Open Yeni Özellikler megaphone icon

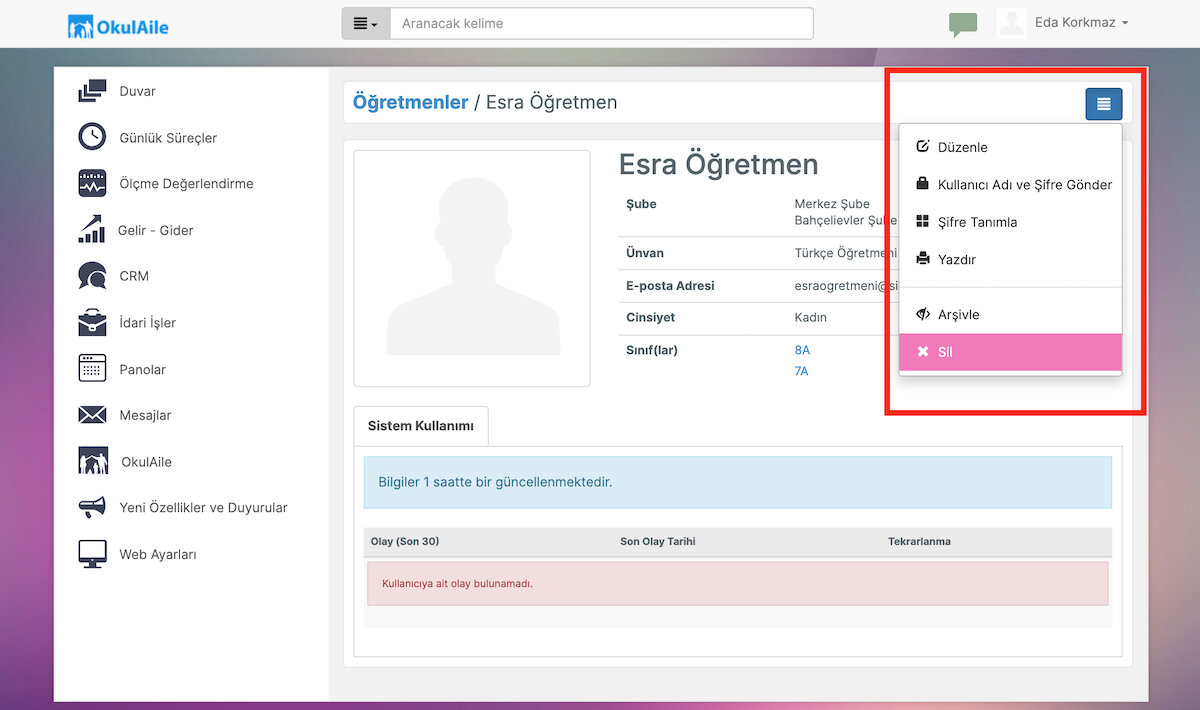click(92, 507)
